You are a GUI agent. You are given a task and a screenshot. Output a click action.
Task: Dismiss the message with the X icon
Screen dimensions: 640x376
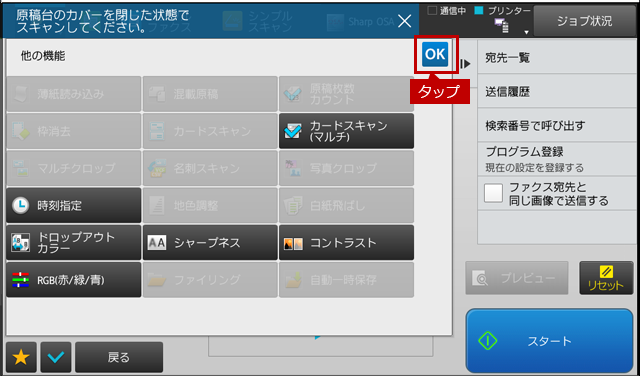tap(404, 21)
